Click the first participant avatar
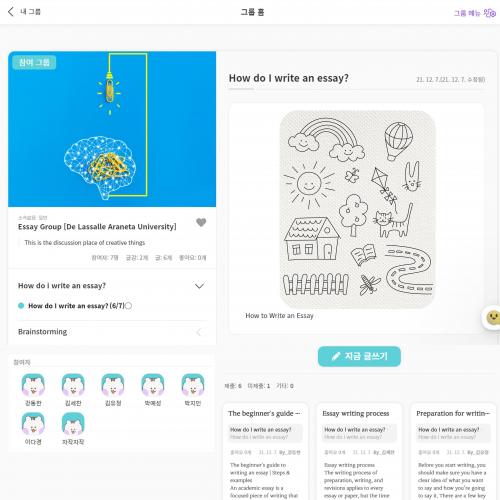 click(33, 385)
